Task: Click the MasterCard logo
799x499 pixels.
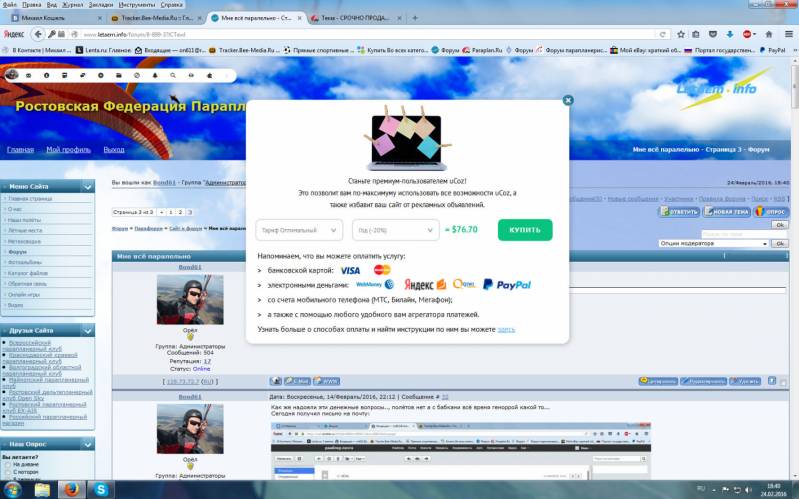Action: tap(381, 270)
